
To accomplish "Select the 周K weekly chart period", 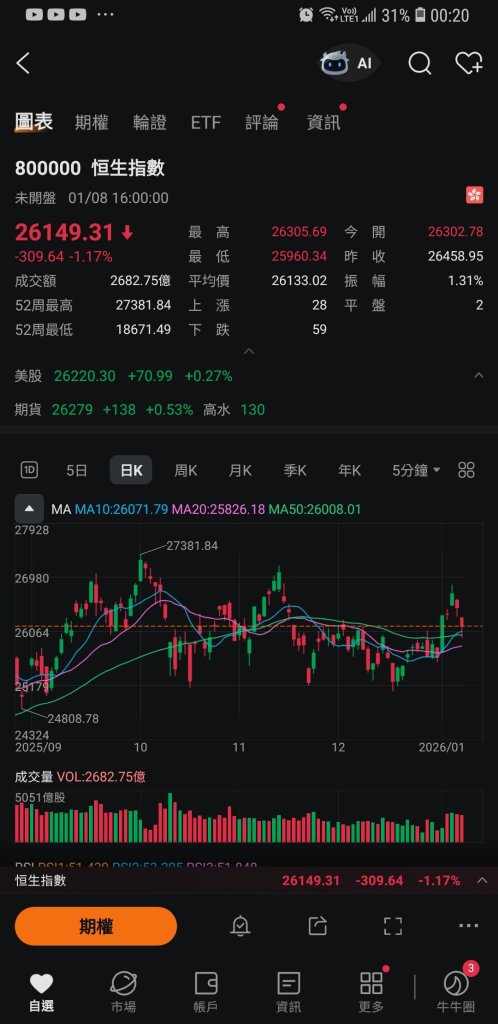I will (x=185, y=470).
